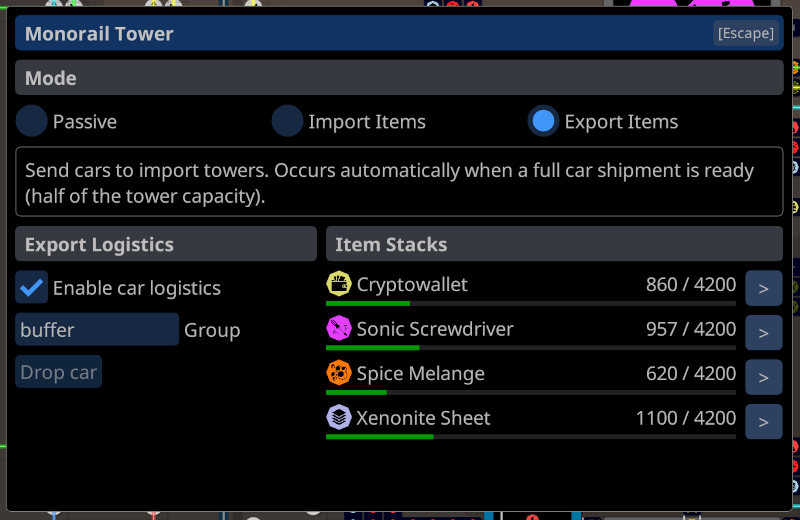
Task: Click the Cryptowallet item icon
Action: (x=339, y=284)
